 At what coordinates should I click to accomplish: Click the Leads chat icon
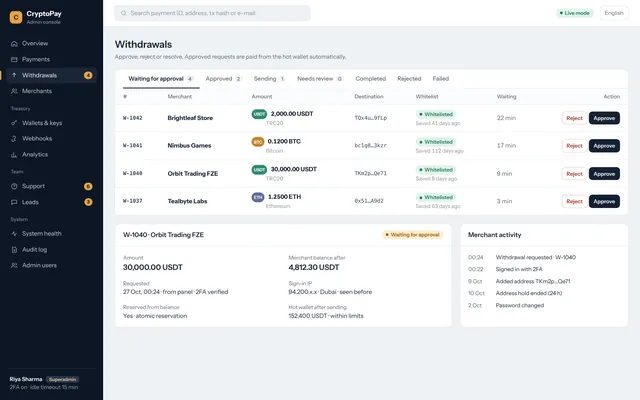(x=14, y=202)
